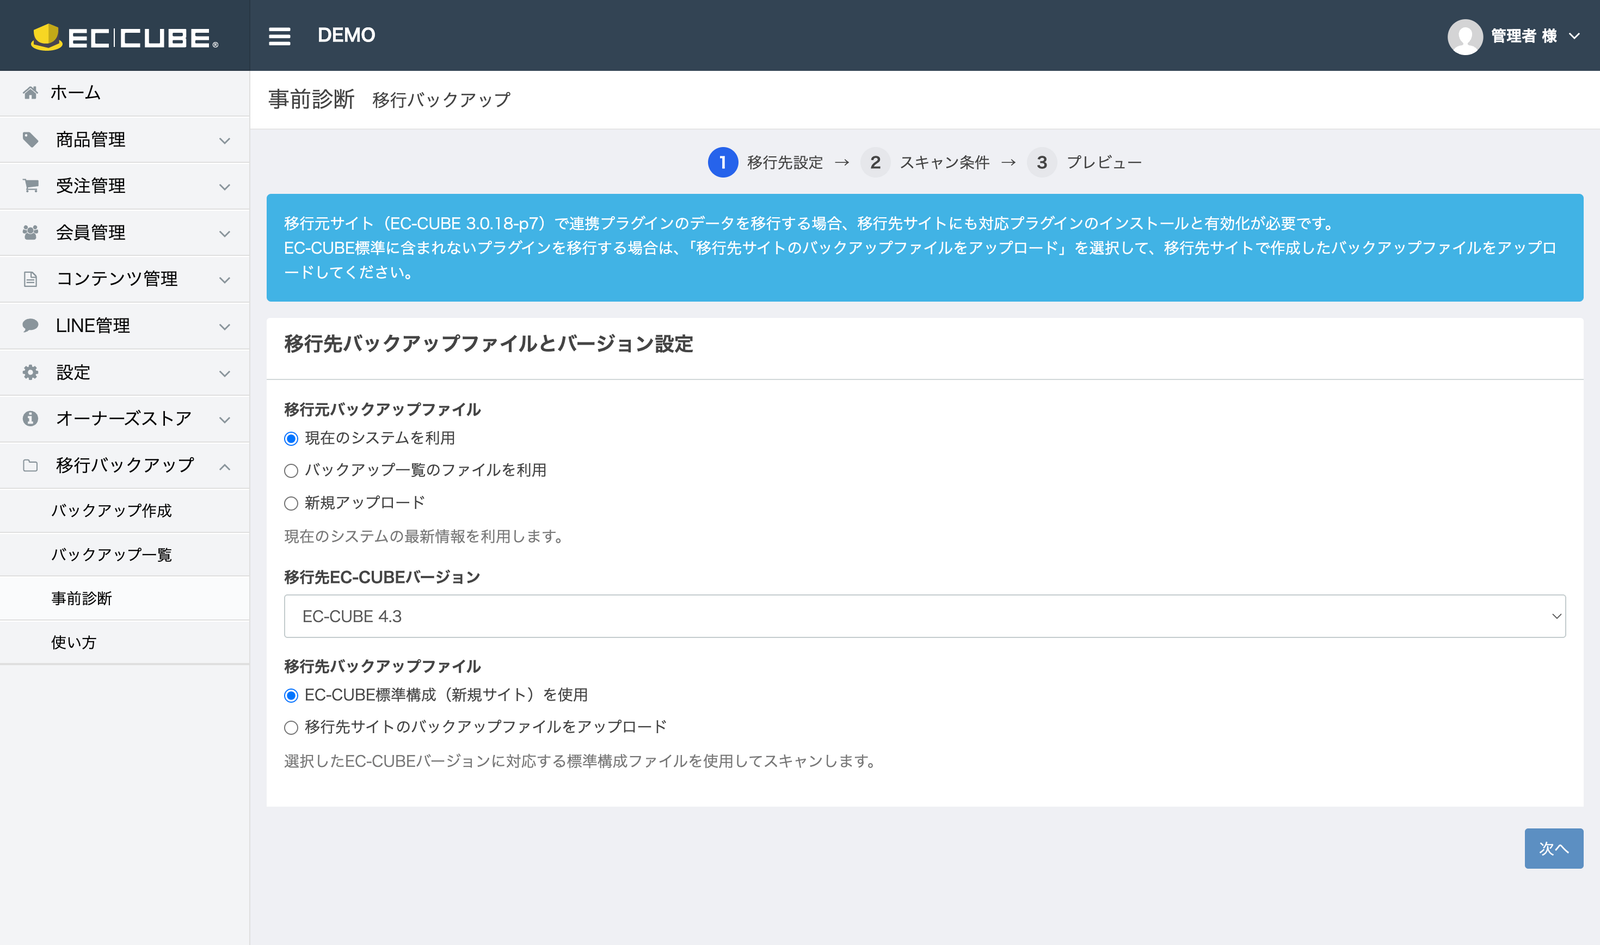The width and height of the screenshot is (1600, 945).
Task: Expand 設定 chevron
Action: point(225,372)
